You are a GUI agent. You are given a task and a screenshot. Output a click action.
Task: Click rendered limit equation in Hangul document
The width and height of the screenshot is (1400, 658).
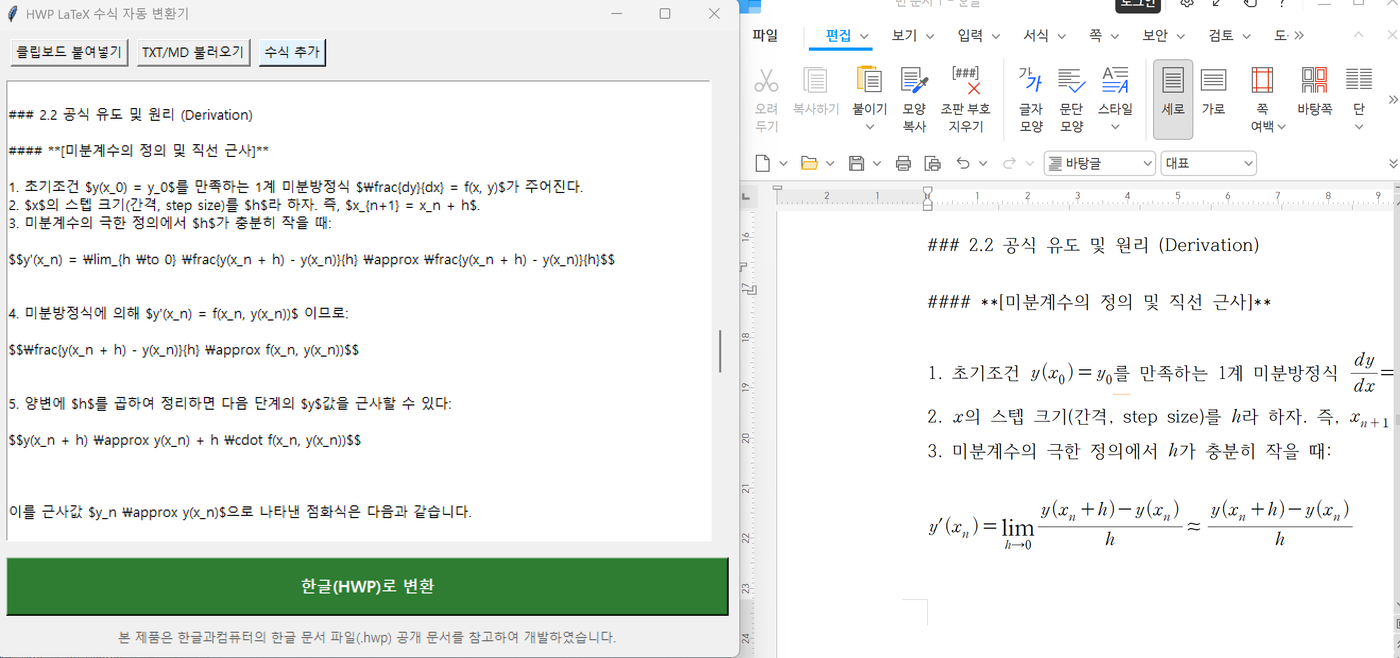click(x=1140, y=524)
